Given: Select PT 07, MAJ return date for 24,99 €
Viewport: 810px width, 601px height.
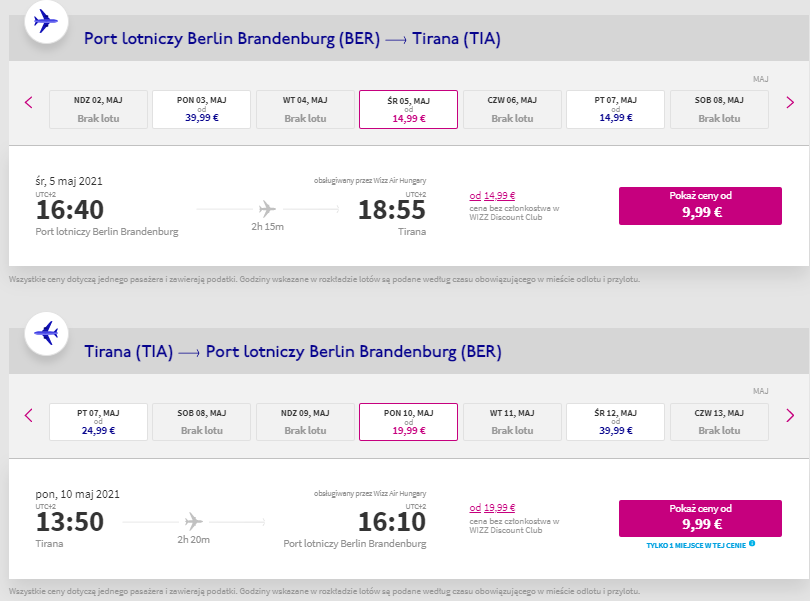Looking at the screenshot, I should (x=98, y=422).
